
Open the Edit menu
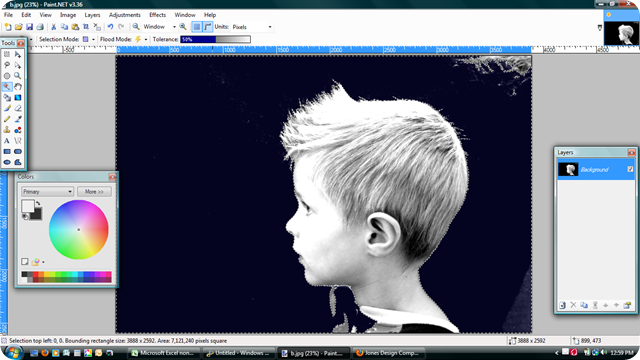(26, 15)
